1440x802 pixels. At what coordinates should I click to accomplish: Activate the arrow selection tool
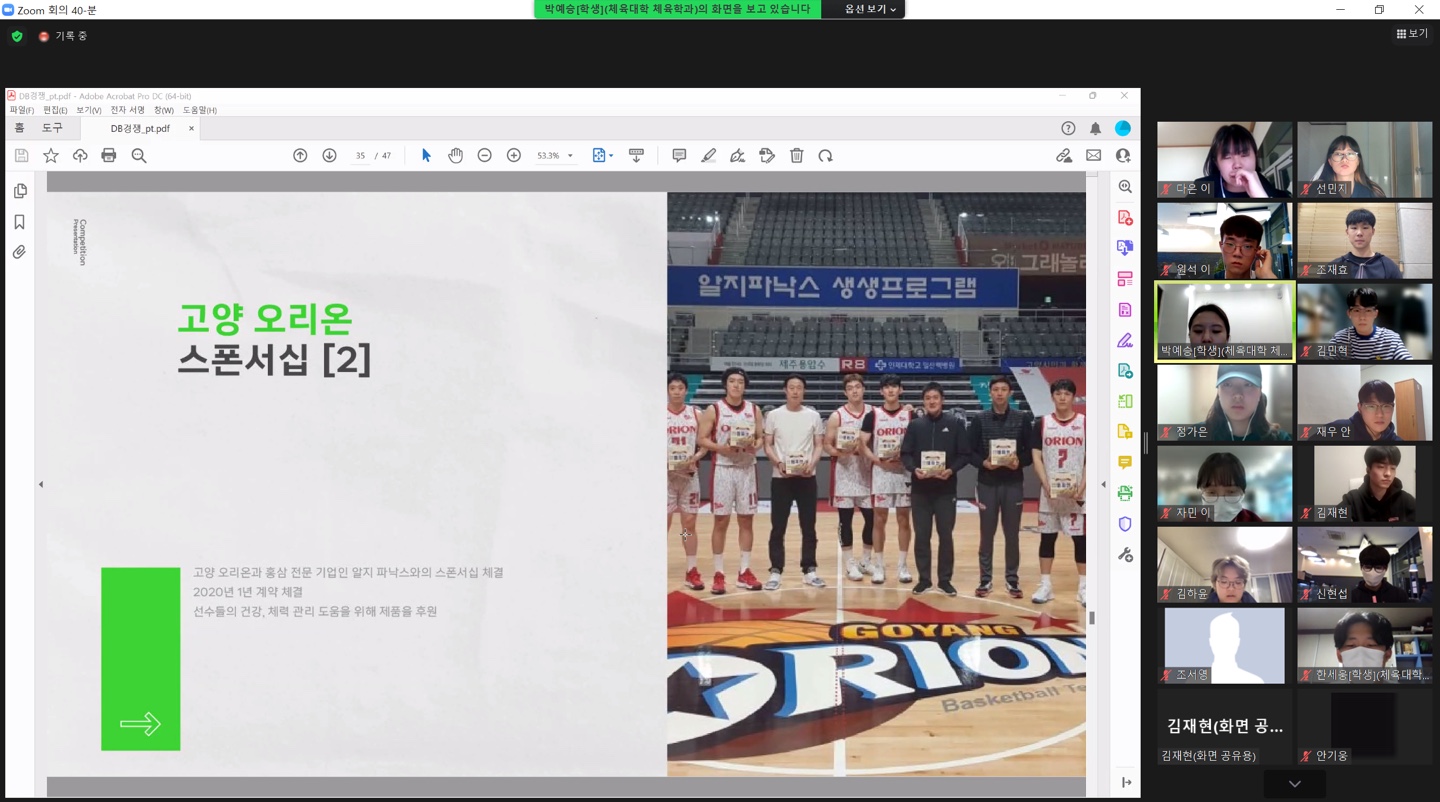pyautogui.click(x=426, y=156)
